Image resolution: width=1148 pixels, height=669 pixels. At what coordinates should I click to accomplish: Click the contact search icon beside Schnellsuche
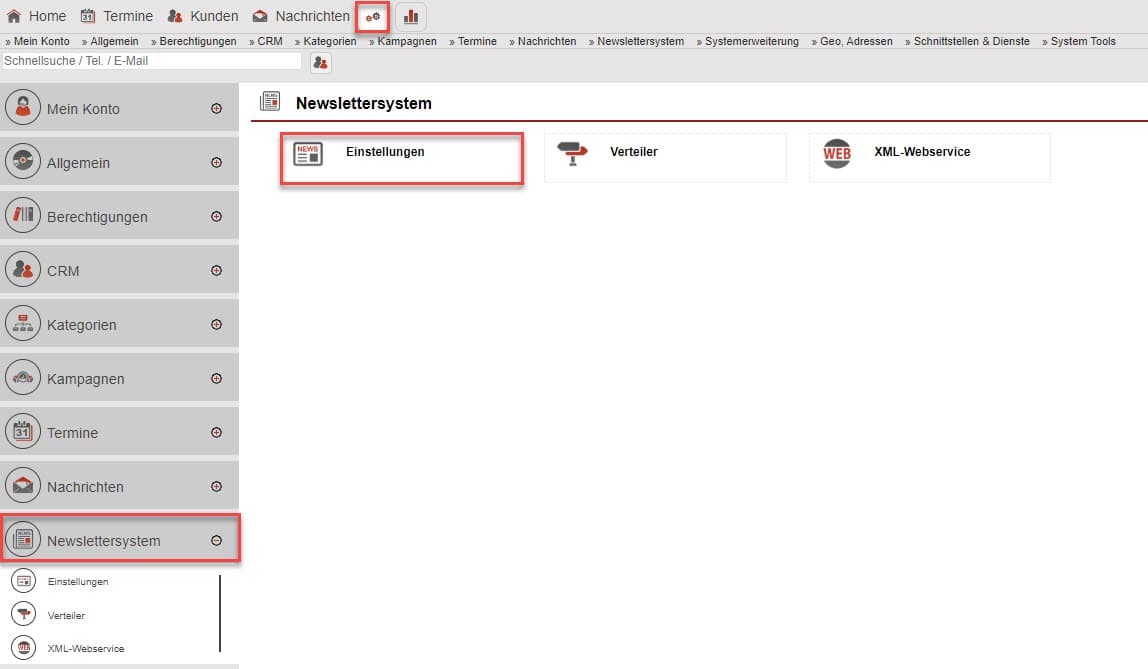(320, 62)
